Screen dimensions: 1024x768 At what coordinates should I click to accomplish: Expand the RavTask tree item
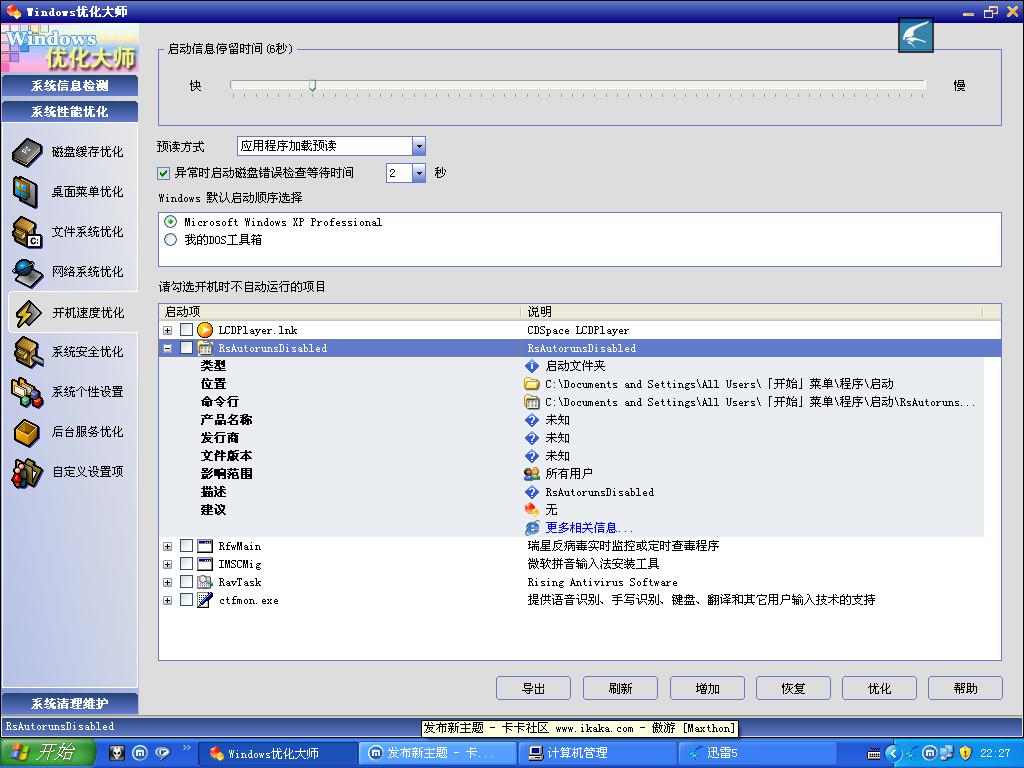168,582
